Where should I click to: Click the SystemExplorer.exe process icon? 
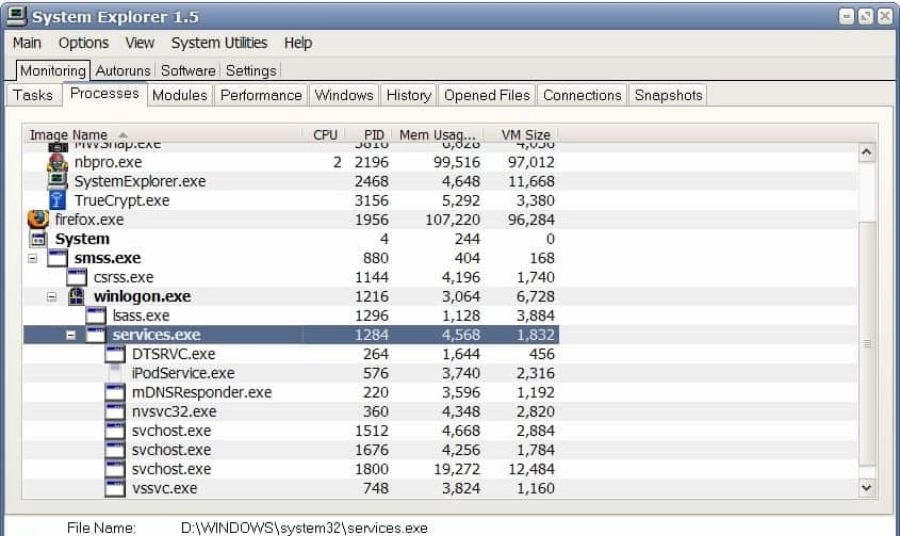click(57, 181)
